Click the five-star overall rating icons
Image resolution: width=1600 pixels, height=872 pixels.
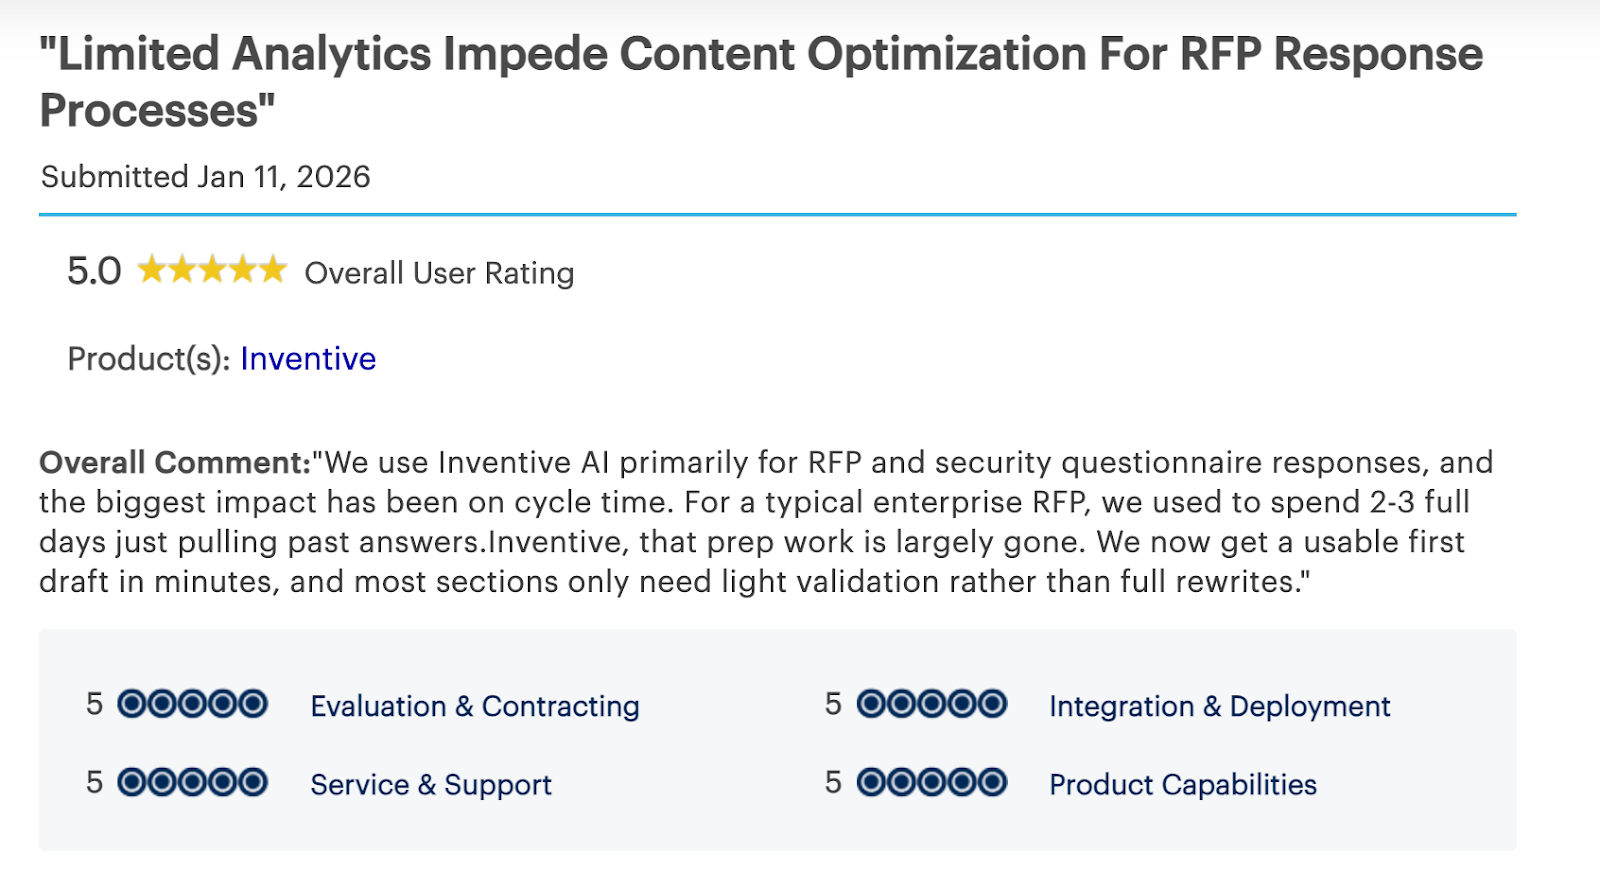click(x=212, y=270)
